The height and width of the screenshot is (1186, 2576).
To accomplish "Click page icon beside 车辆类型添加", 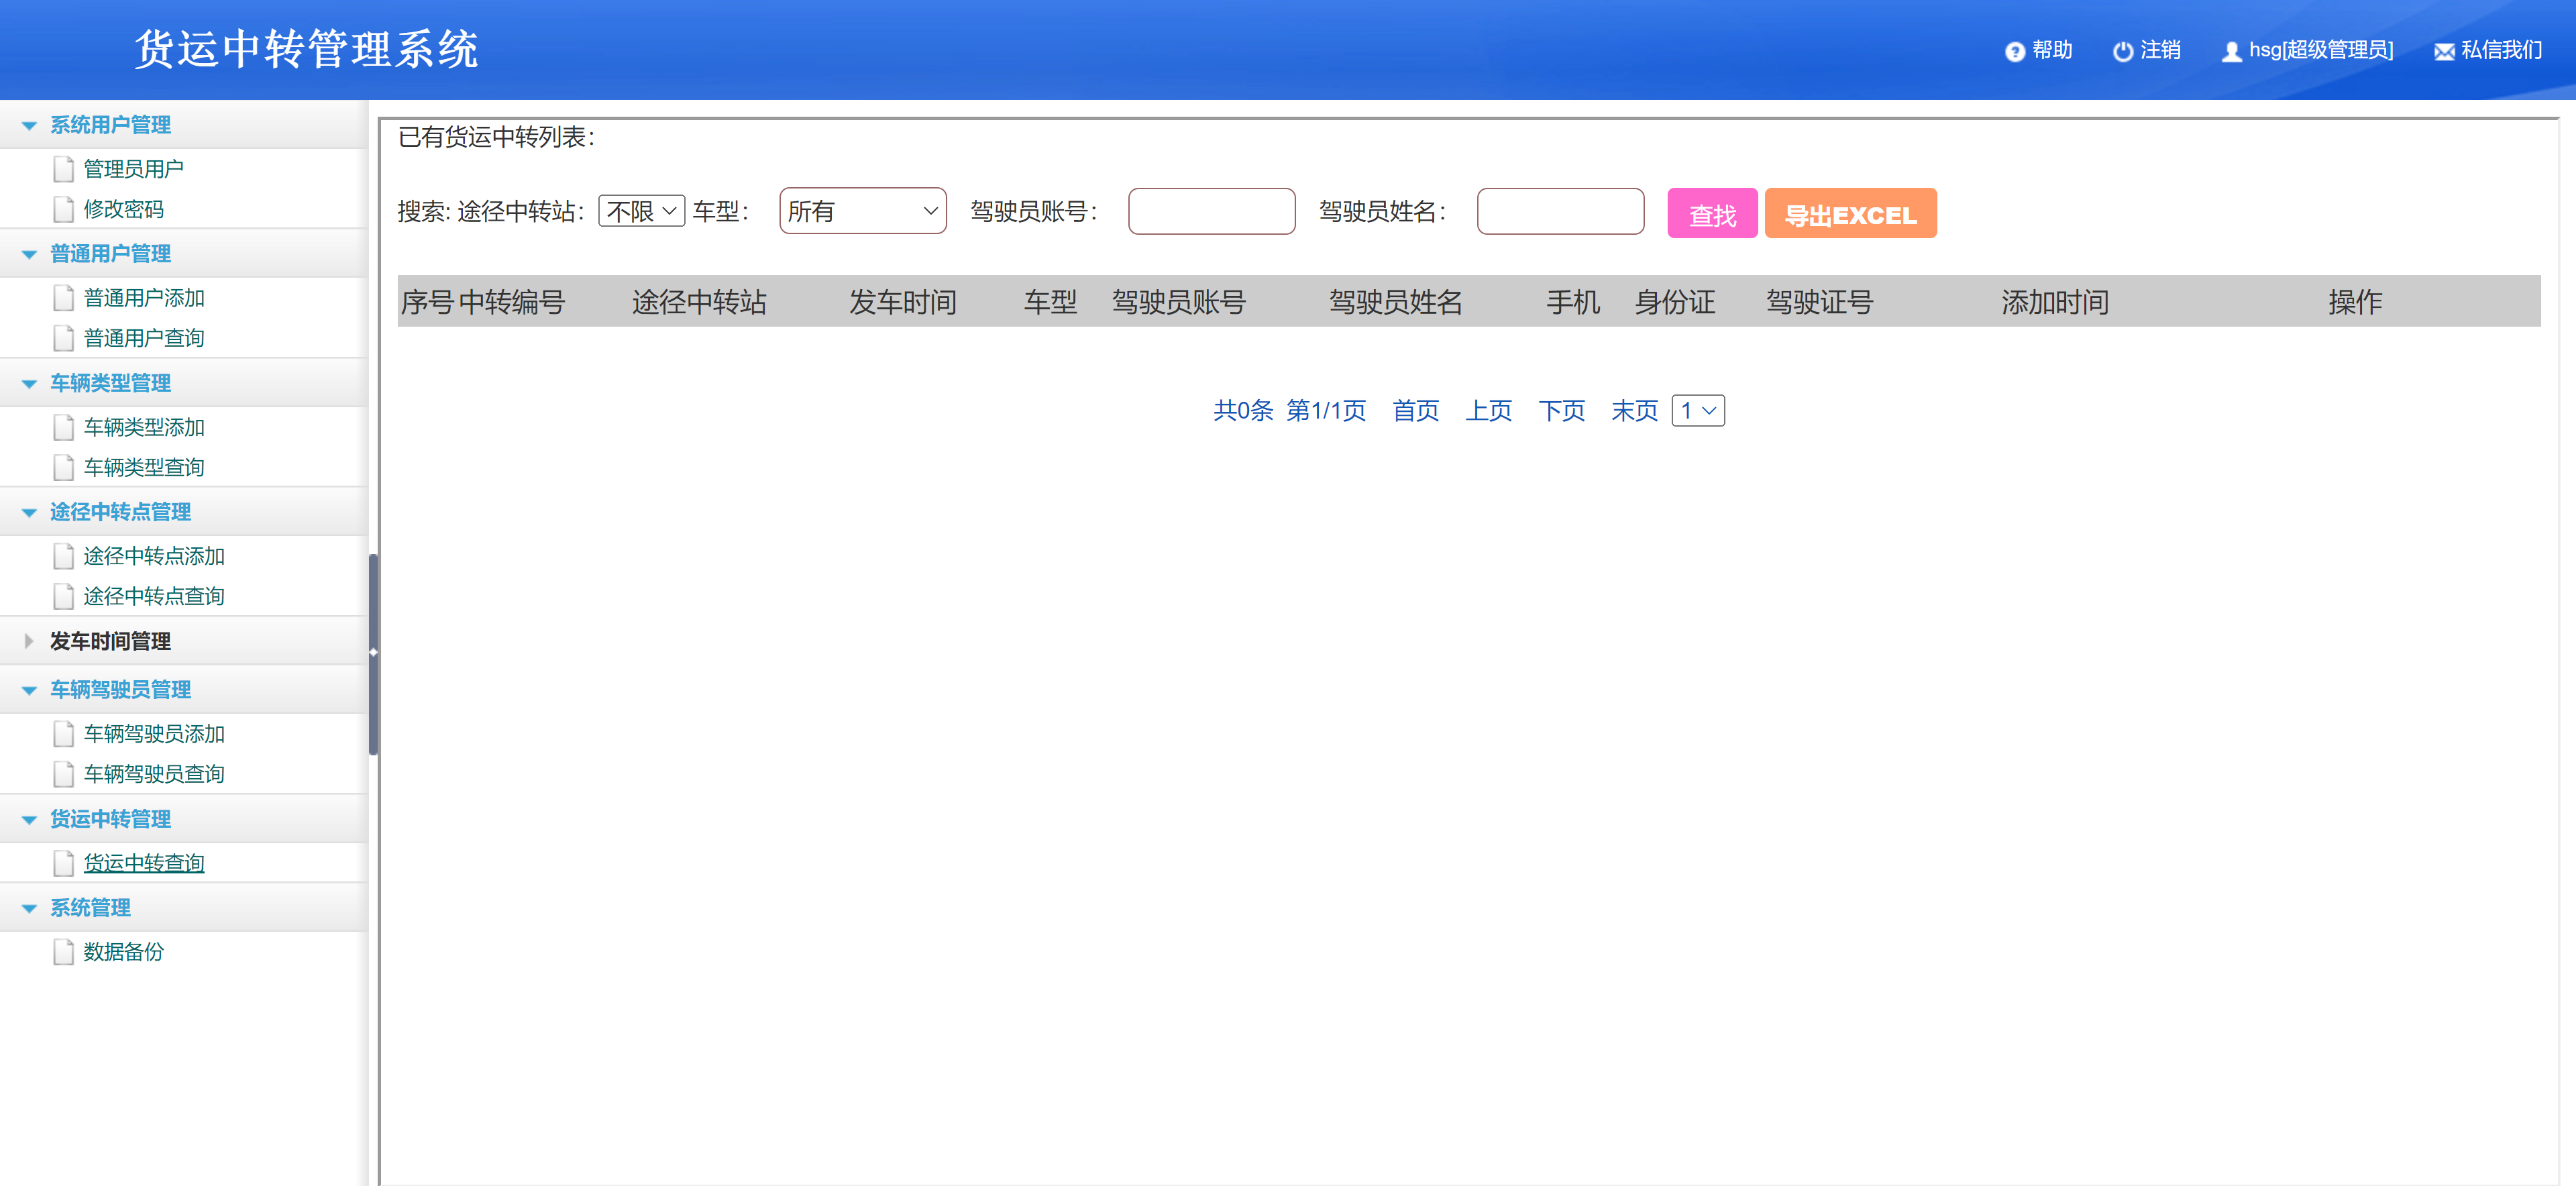I will (x=63, y=427).
